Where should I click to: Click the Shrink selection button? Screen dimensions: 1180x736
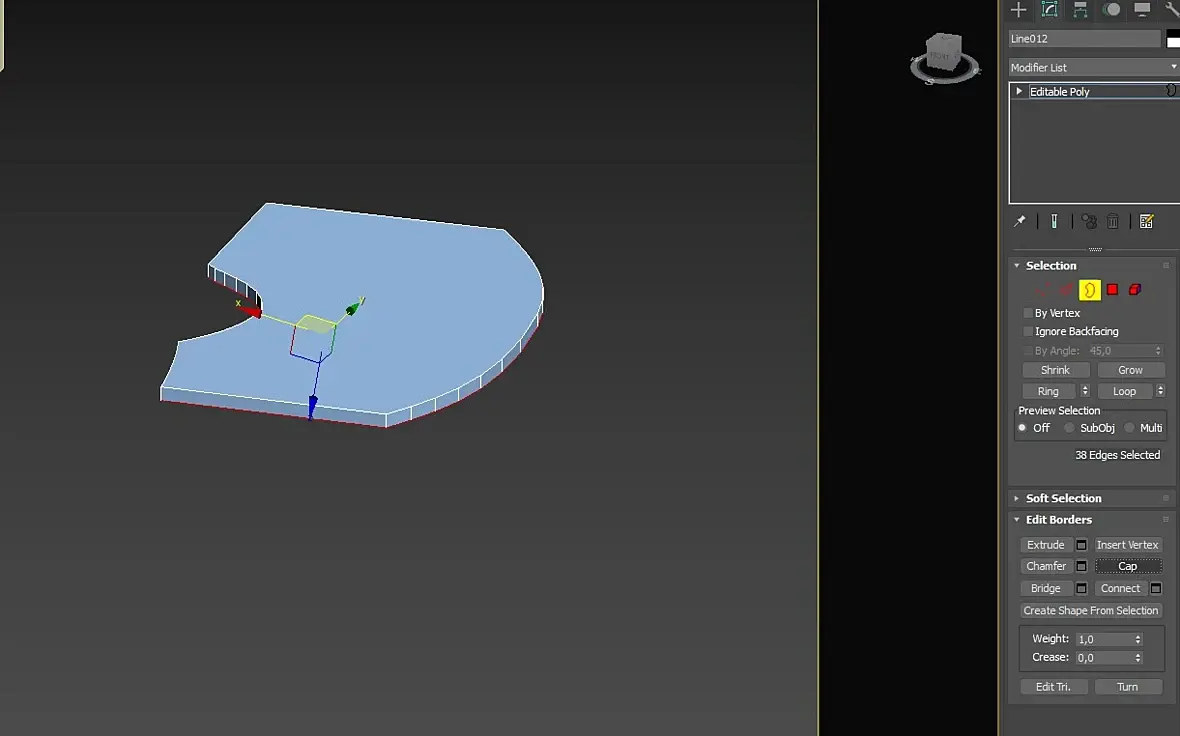1055,370
